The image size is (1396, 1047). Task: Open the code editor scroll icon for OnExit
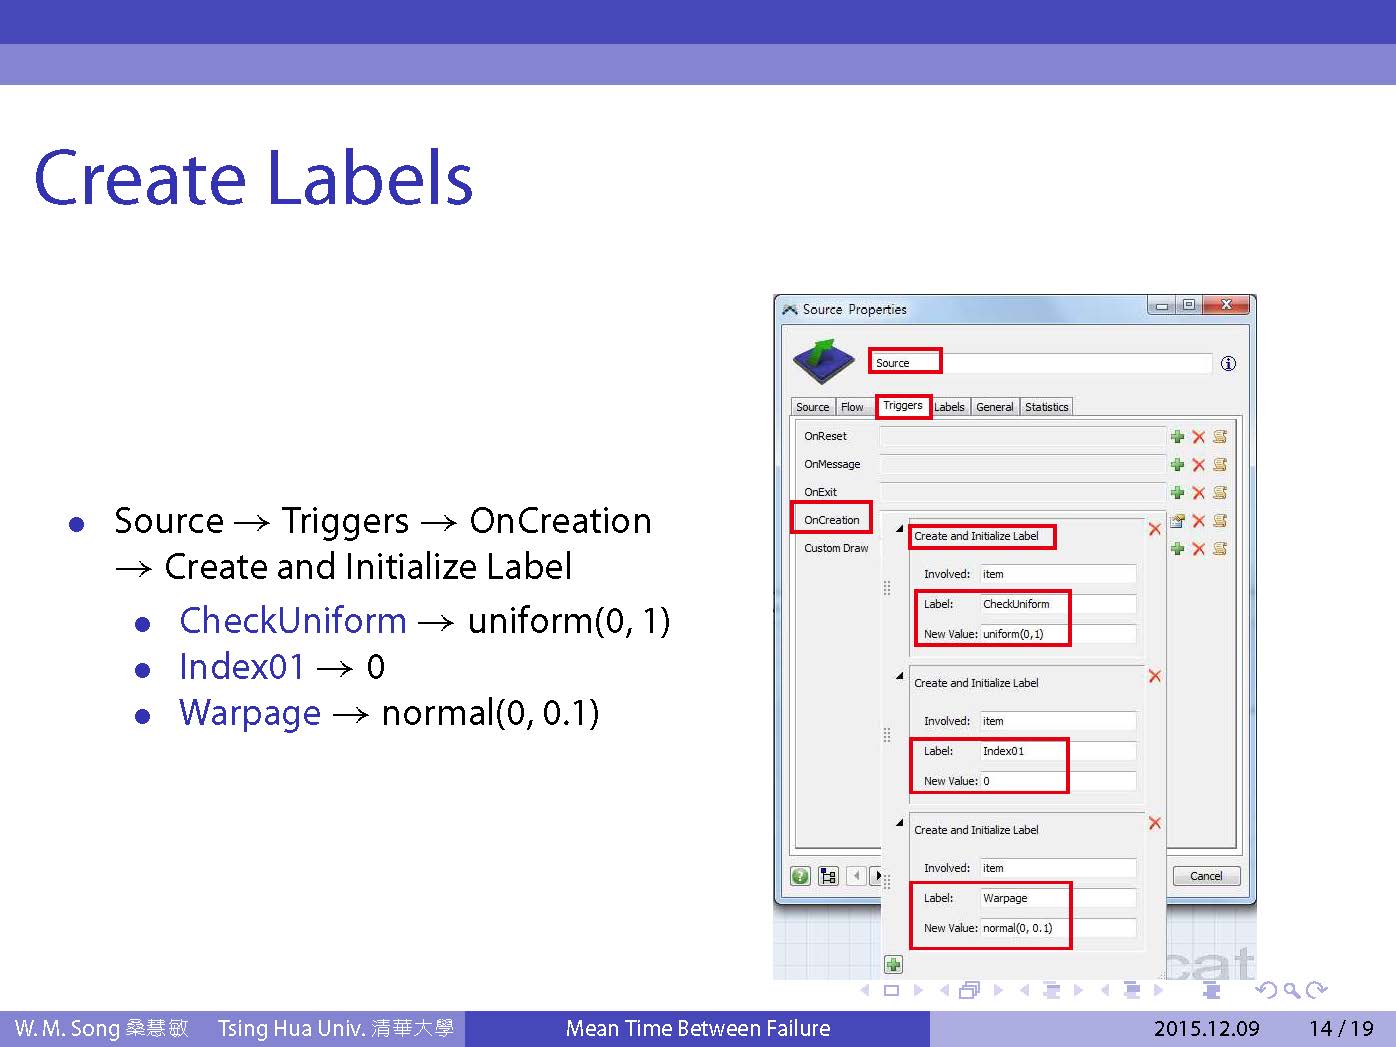pos(1220,493)
